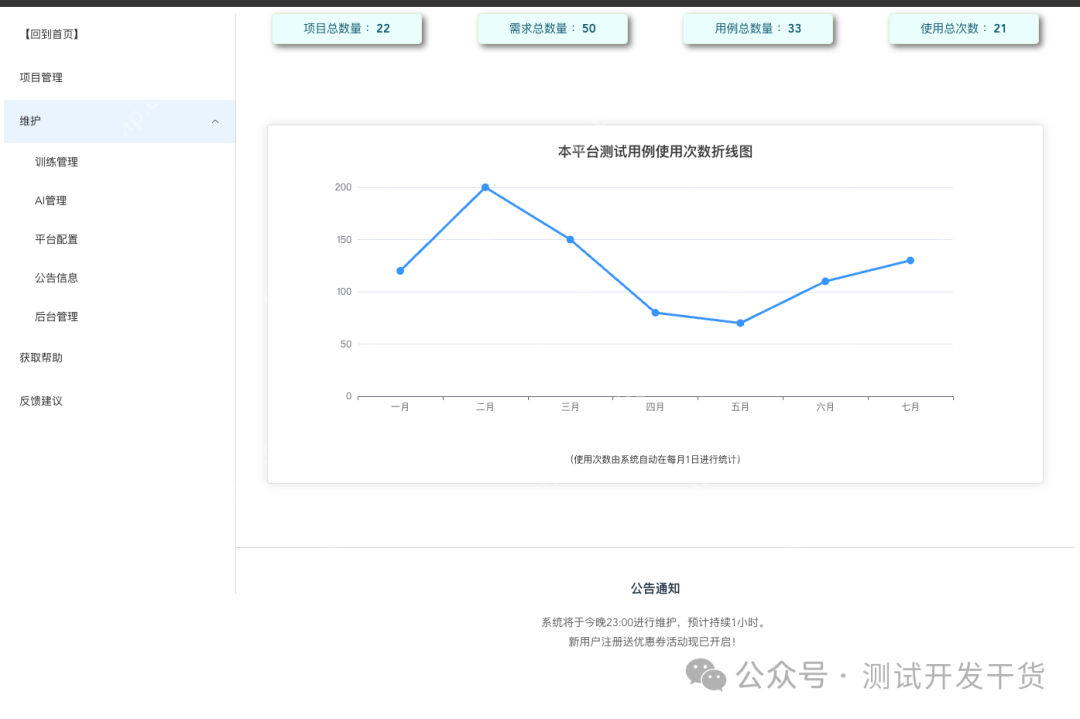Select the 七月 data point on chart
The height and width of the screenshot is (719, 1080).
(910, 260)
